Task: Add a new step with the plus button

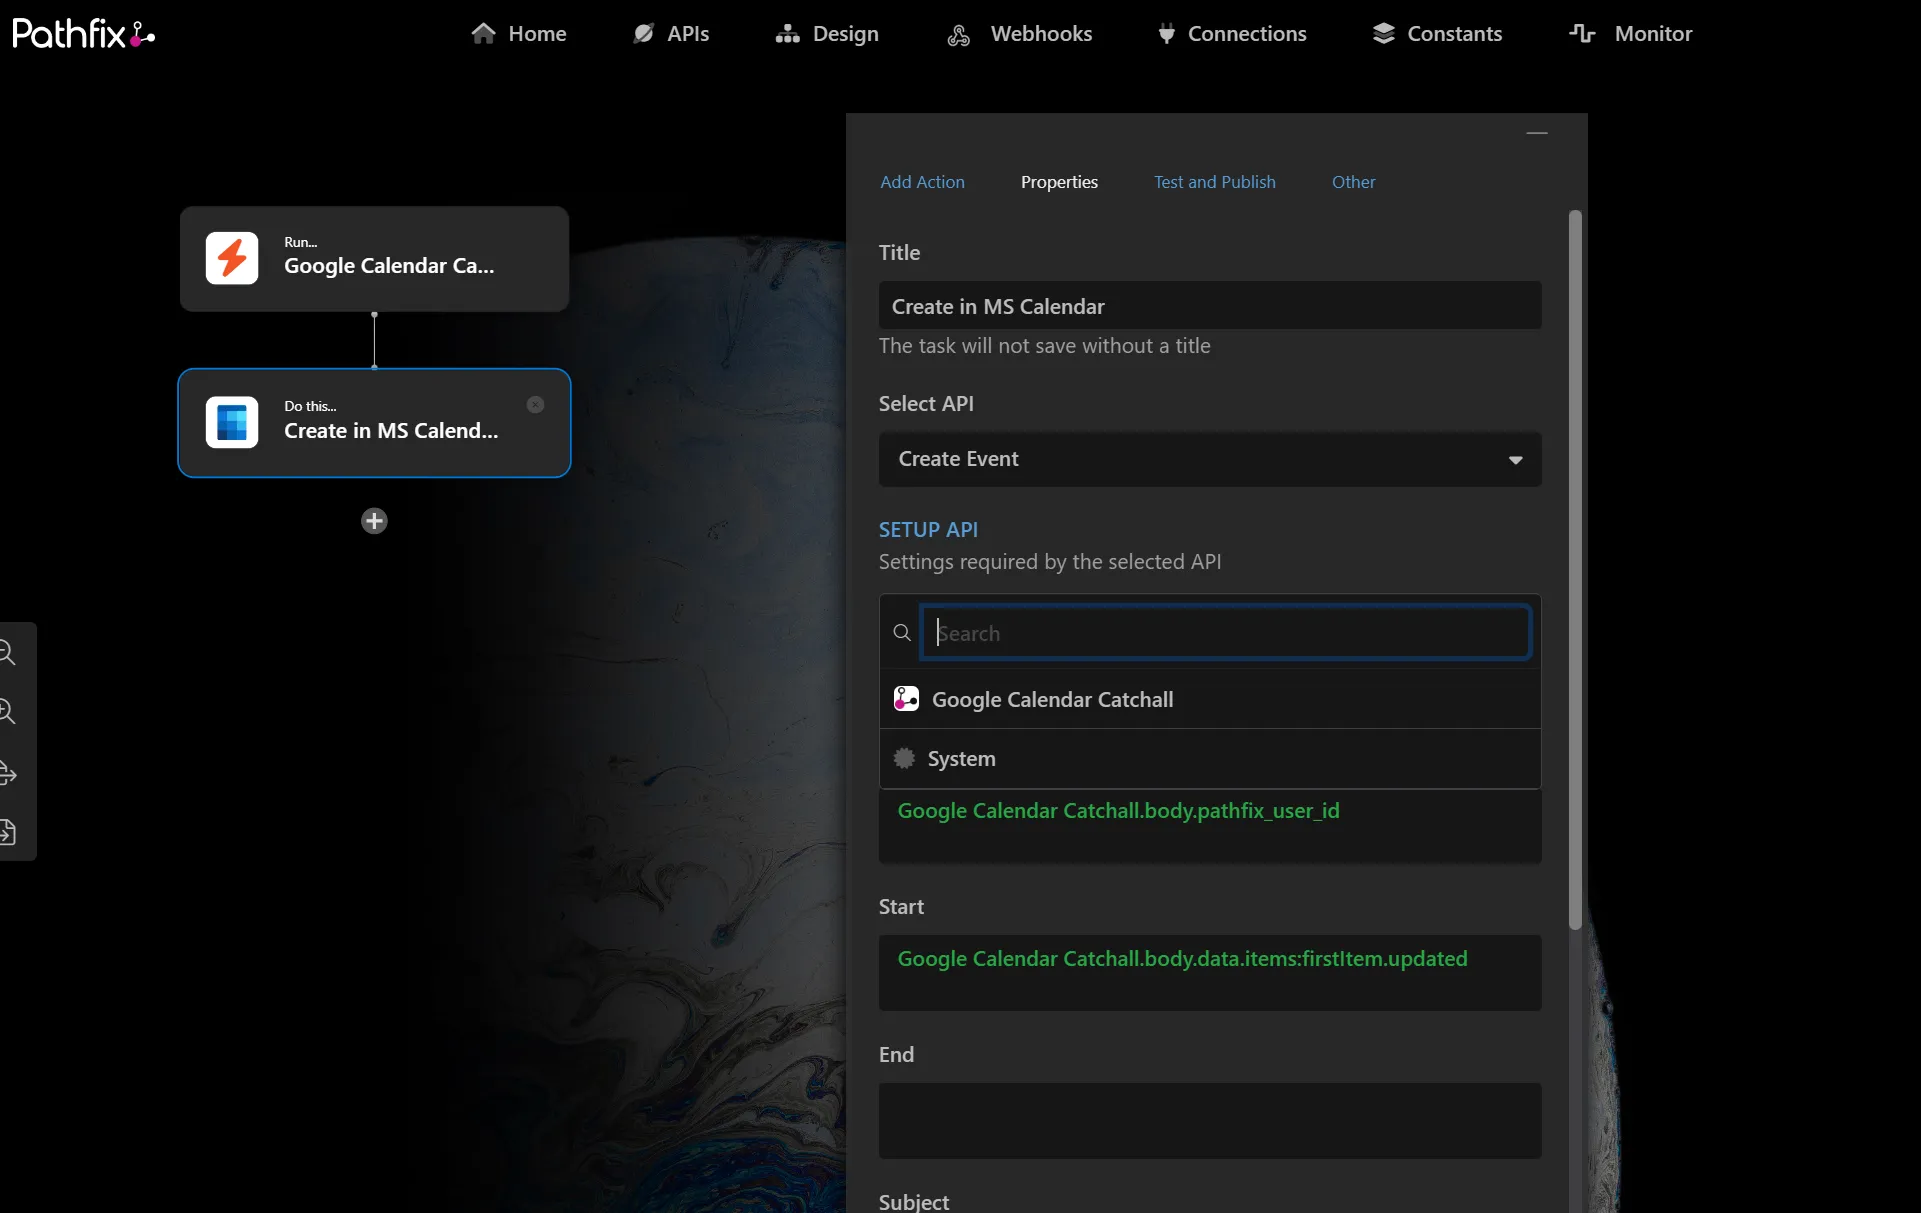Action: pyautogui.click(x=374, y=521)
